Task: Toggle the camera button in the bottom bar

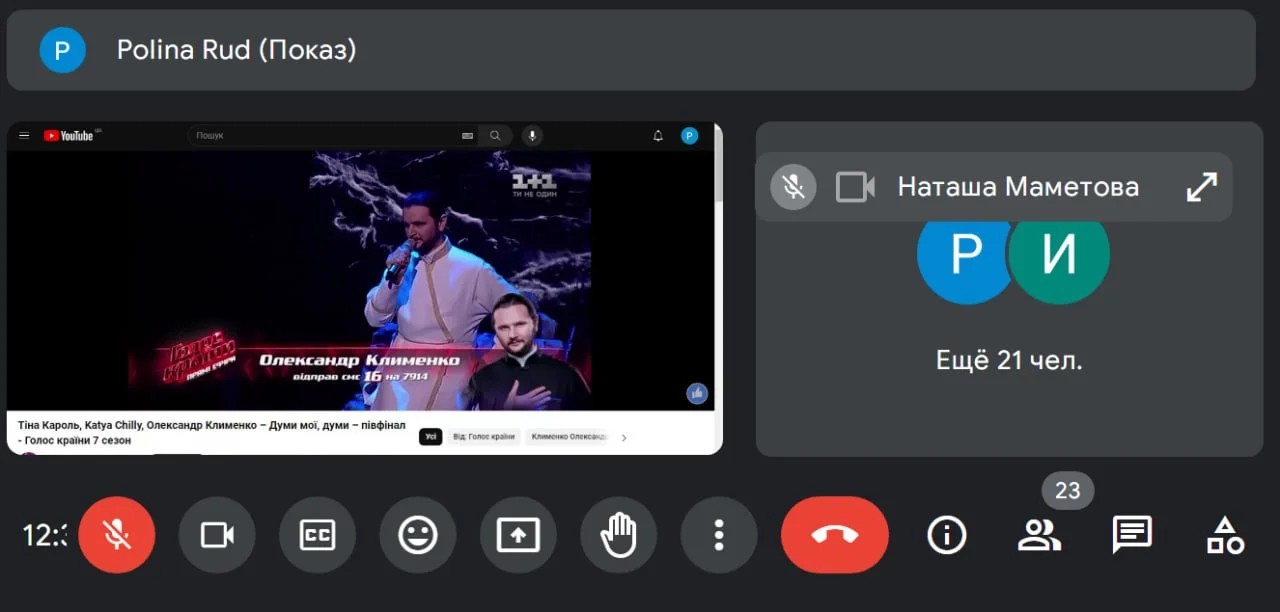Action: (x=217, y=535)
